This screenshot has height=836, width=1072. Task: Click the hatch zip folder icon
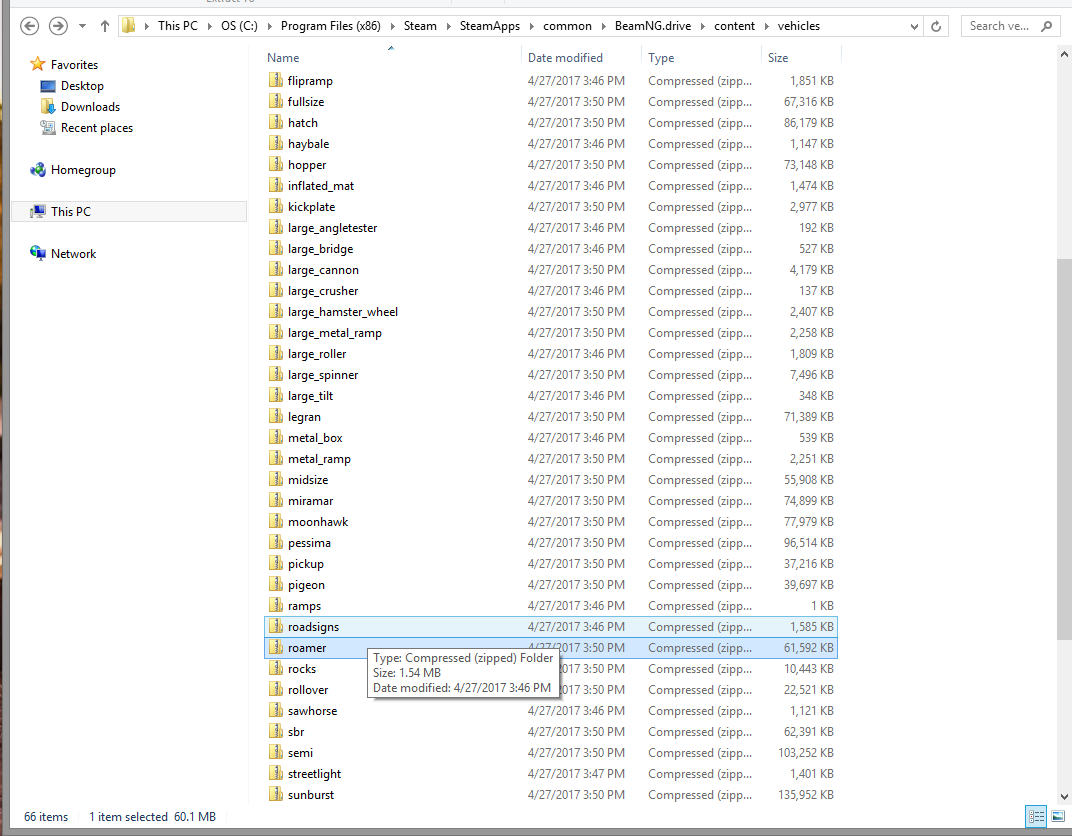(276, 122)
